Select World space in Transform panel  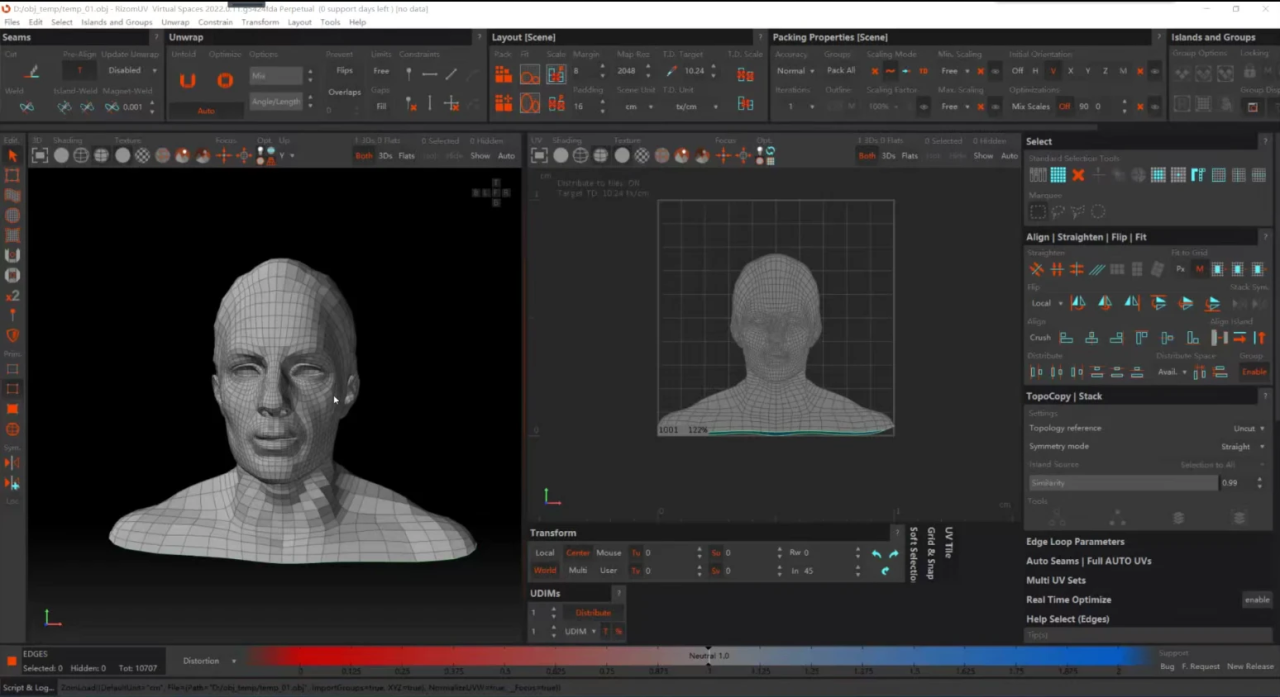[545, 570]
